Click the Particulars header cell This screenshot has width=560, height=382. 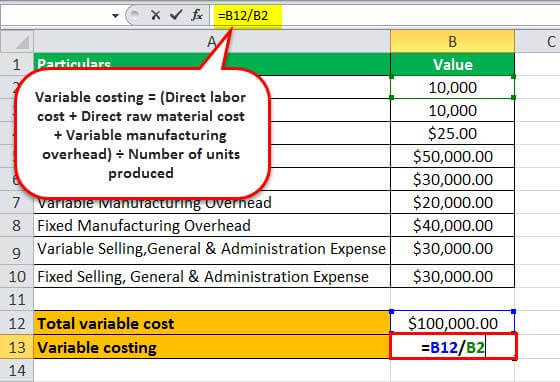(212, 64)
